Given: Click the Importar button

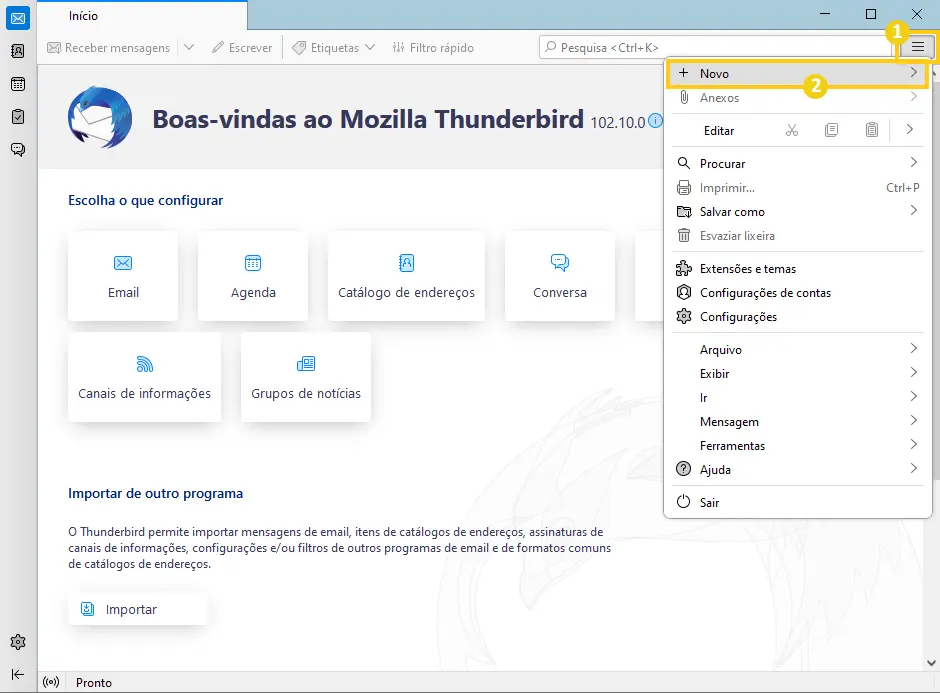Looking at the screenshot, I should pos(138,609).
